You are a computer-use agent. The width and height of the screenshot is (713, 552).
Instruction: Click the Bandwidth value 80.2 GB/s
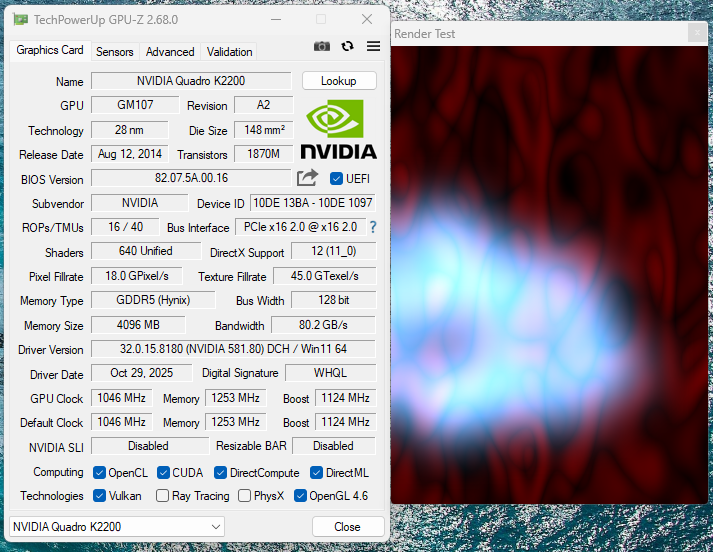323,325
